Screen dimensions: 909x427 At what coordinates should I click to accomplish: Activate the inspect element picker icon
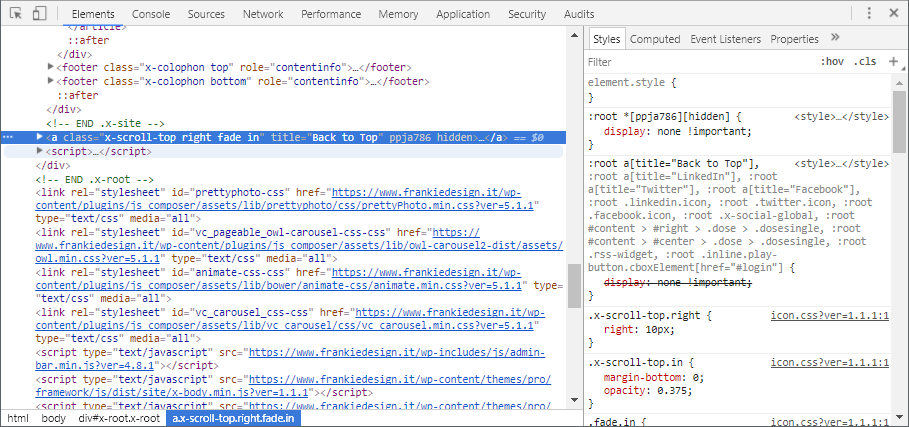[x=16, y=13]
